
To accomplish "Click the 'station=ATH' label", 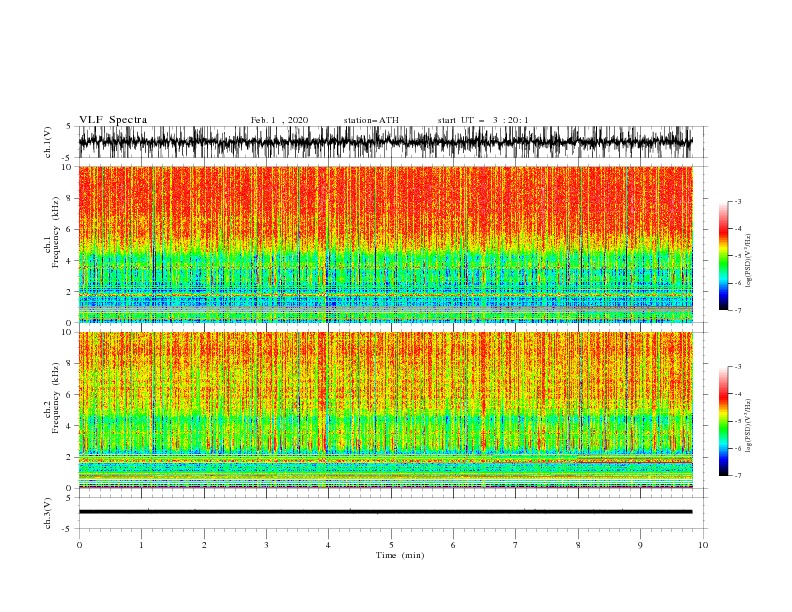I will (371, 120).
